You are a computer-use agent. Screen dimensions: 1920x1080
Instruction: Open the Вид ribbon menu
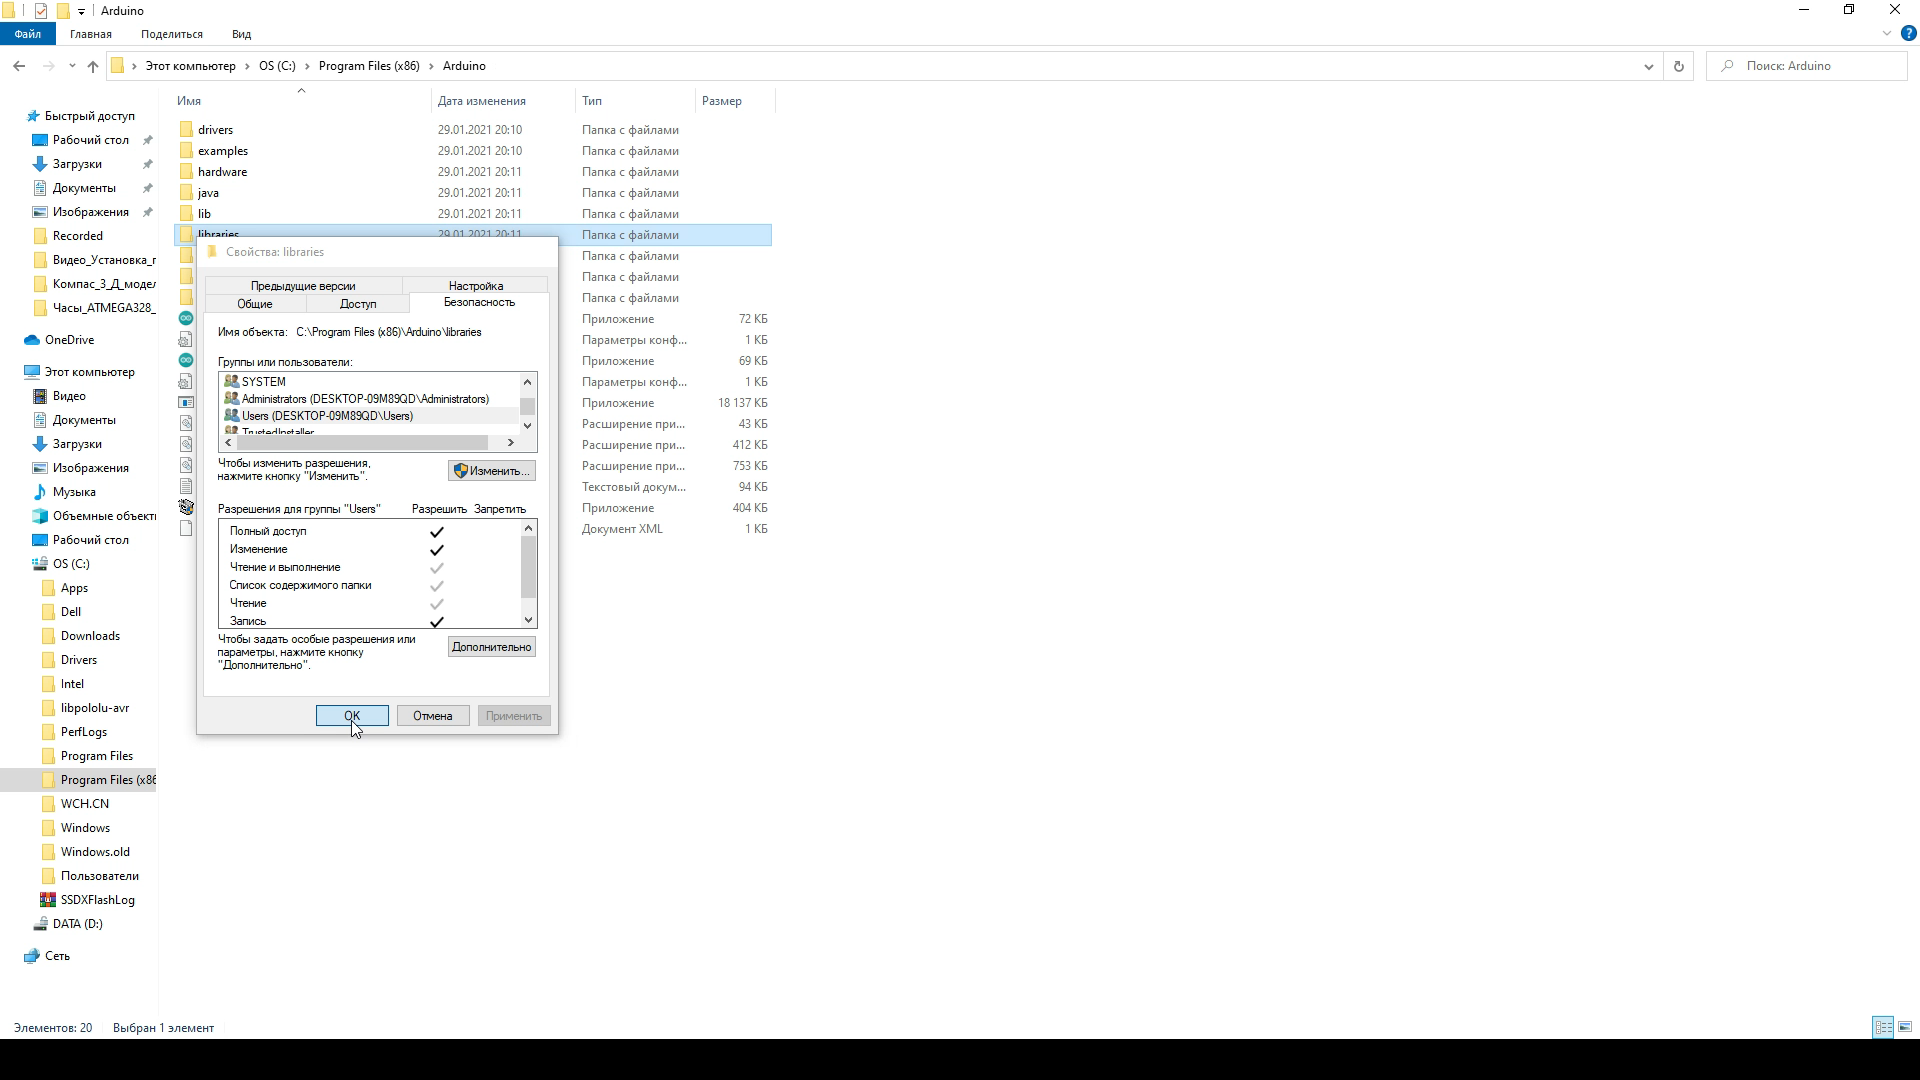click(x=240, y=33)
